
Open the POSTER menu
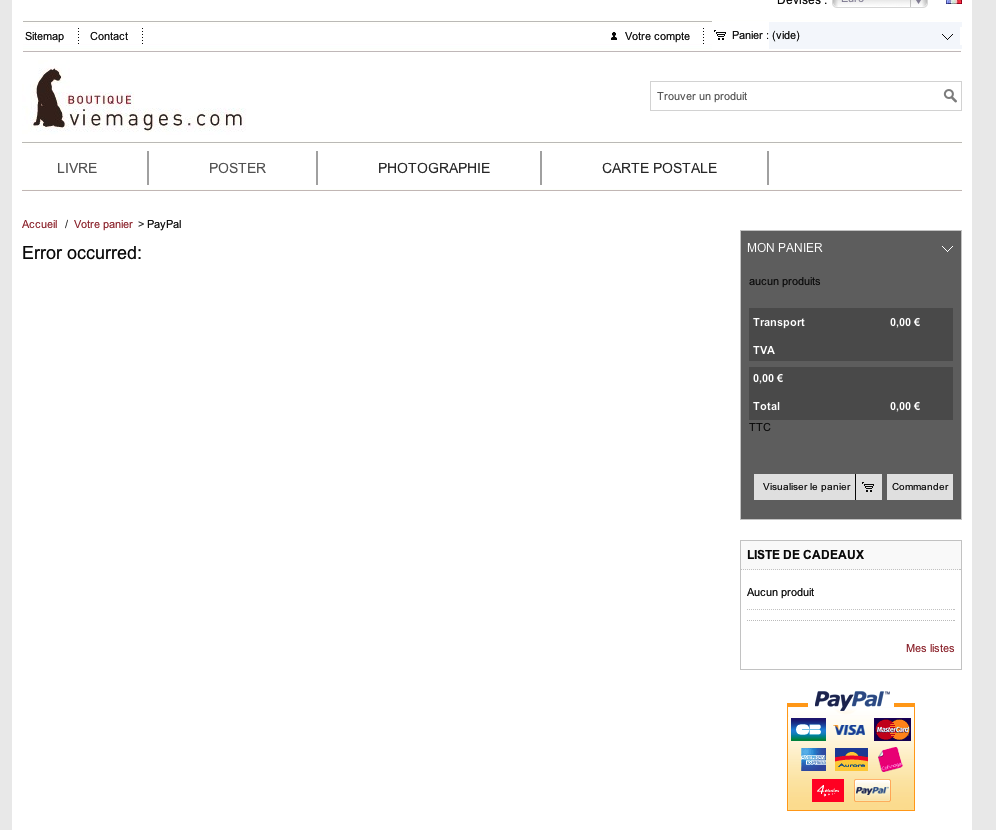pos(238,168)
